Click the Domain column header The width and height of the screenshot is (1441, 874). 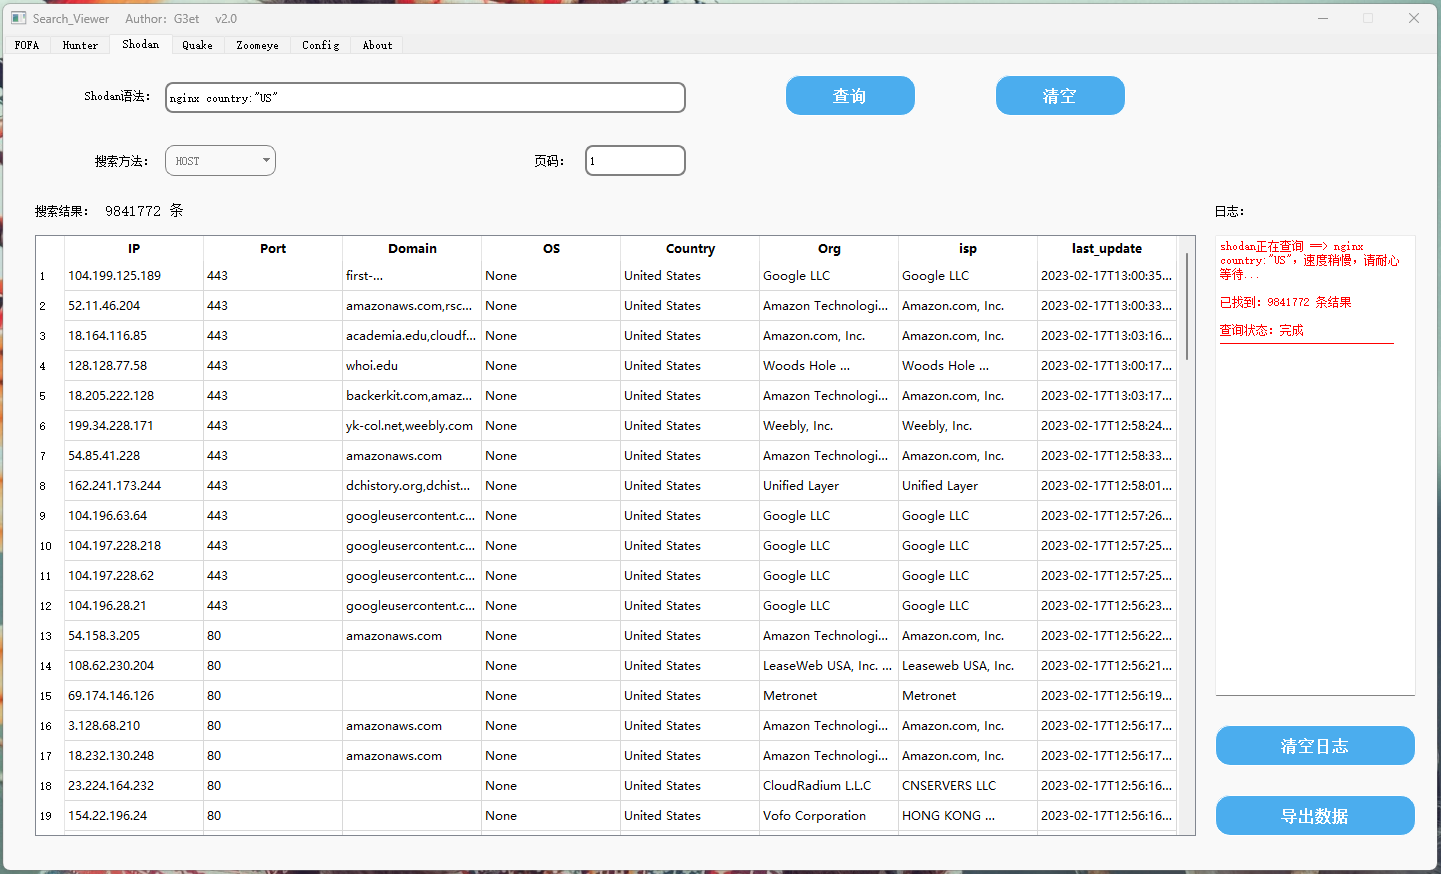point(412,249)
